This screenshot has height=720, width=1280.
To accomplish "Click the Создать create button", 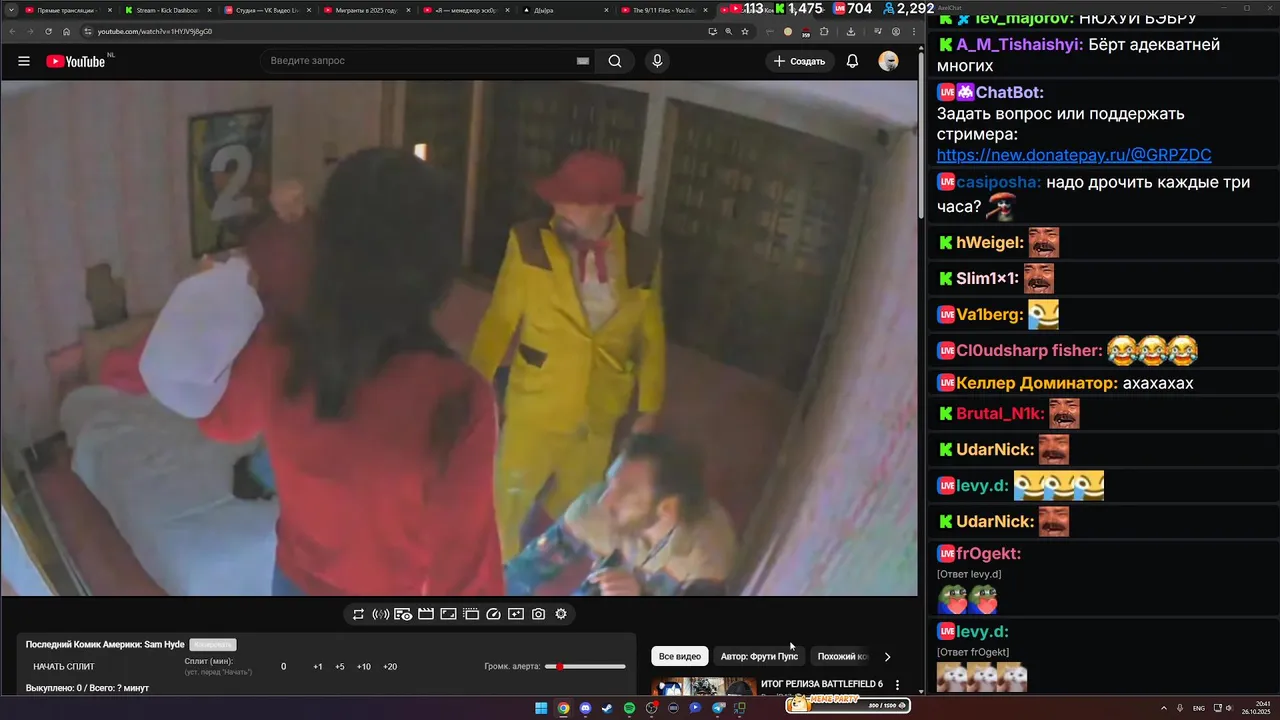I will click(800, 61).
